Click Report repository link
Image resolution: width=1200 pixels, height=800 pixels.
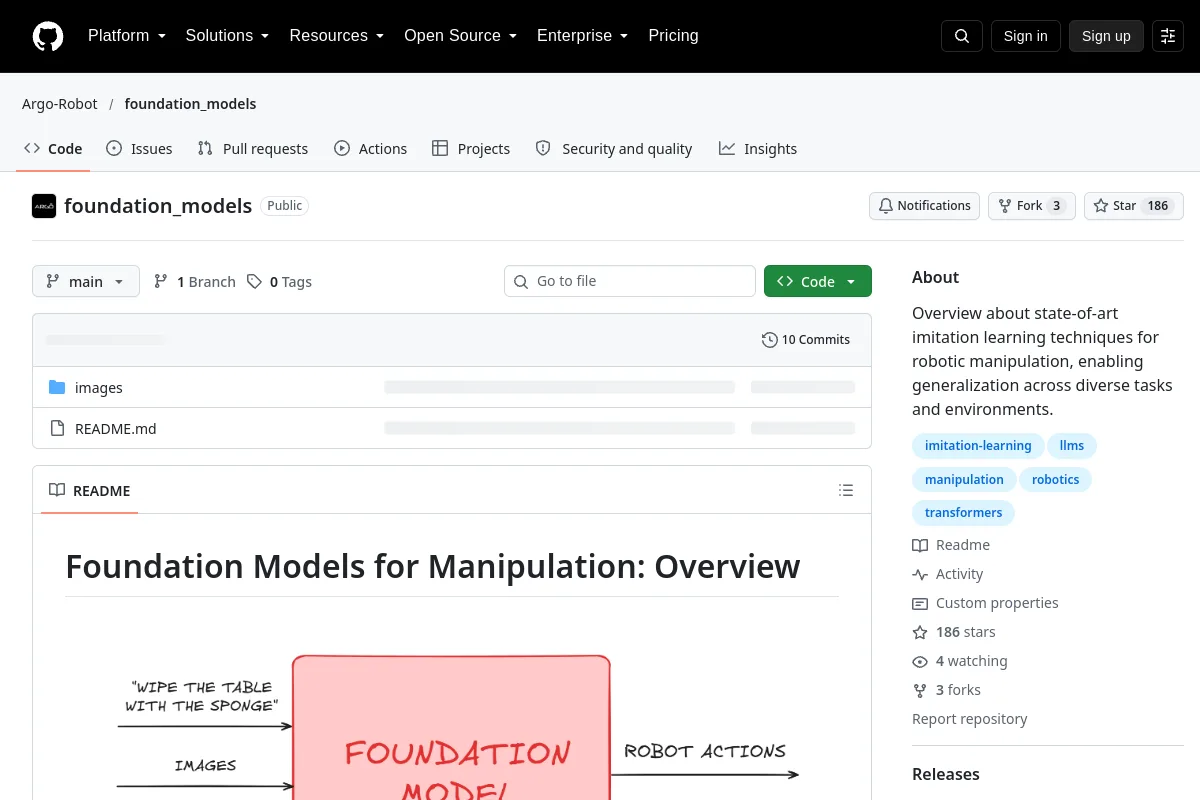(x=969, y=719)
